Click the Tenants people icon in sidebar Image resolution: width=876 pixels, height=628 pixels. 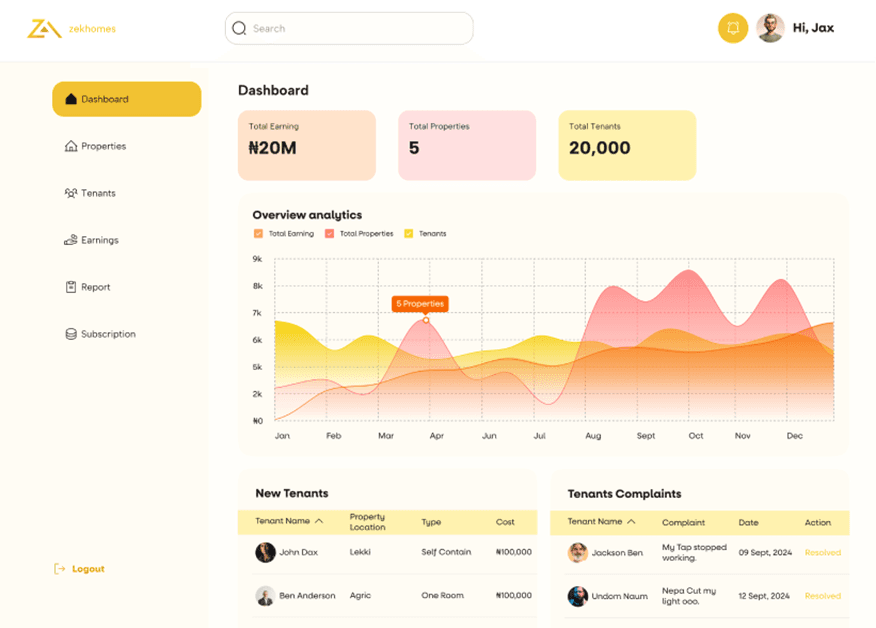(70, 193)
